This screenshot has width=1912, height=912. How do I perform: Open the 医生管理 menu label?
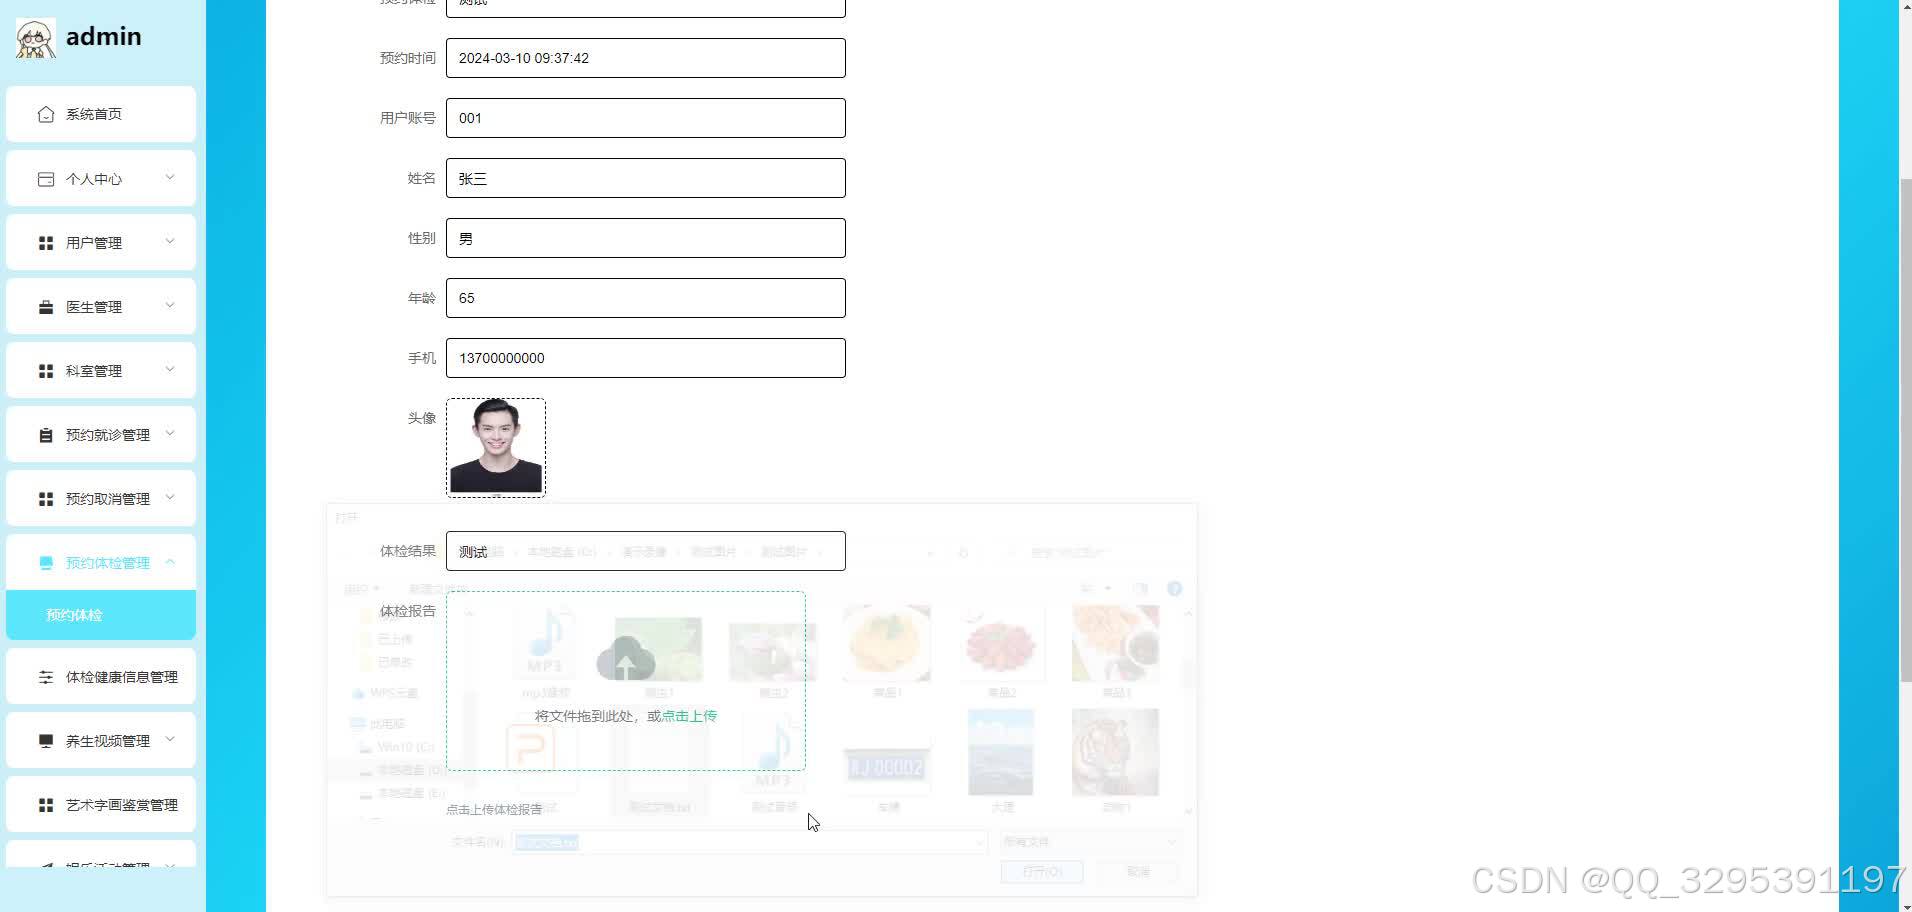[x=94, y=307]
